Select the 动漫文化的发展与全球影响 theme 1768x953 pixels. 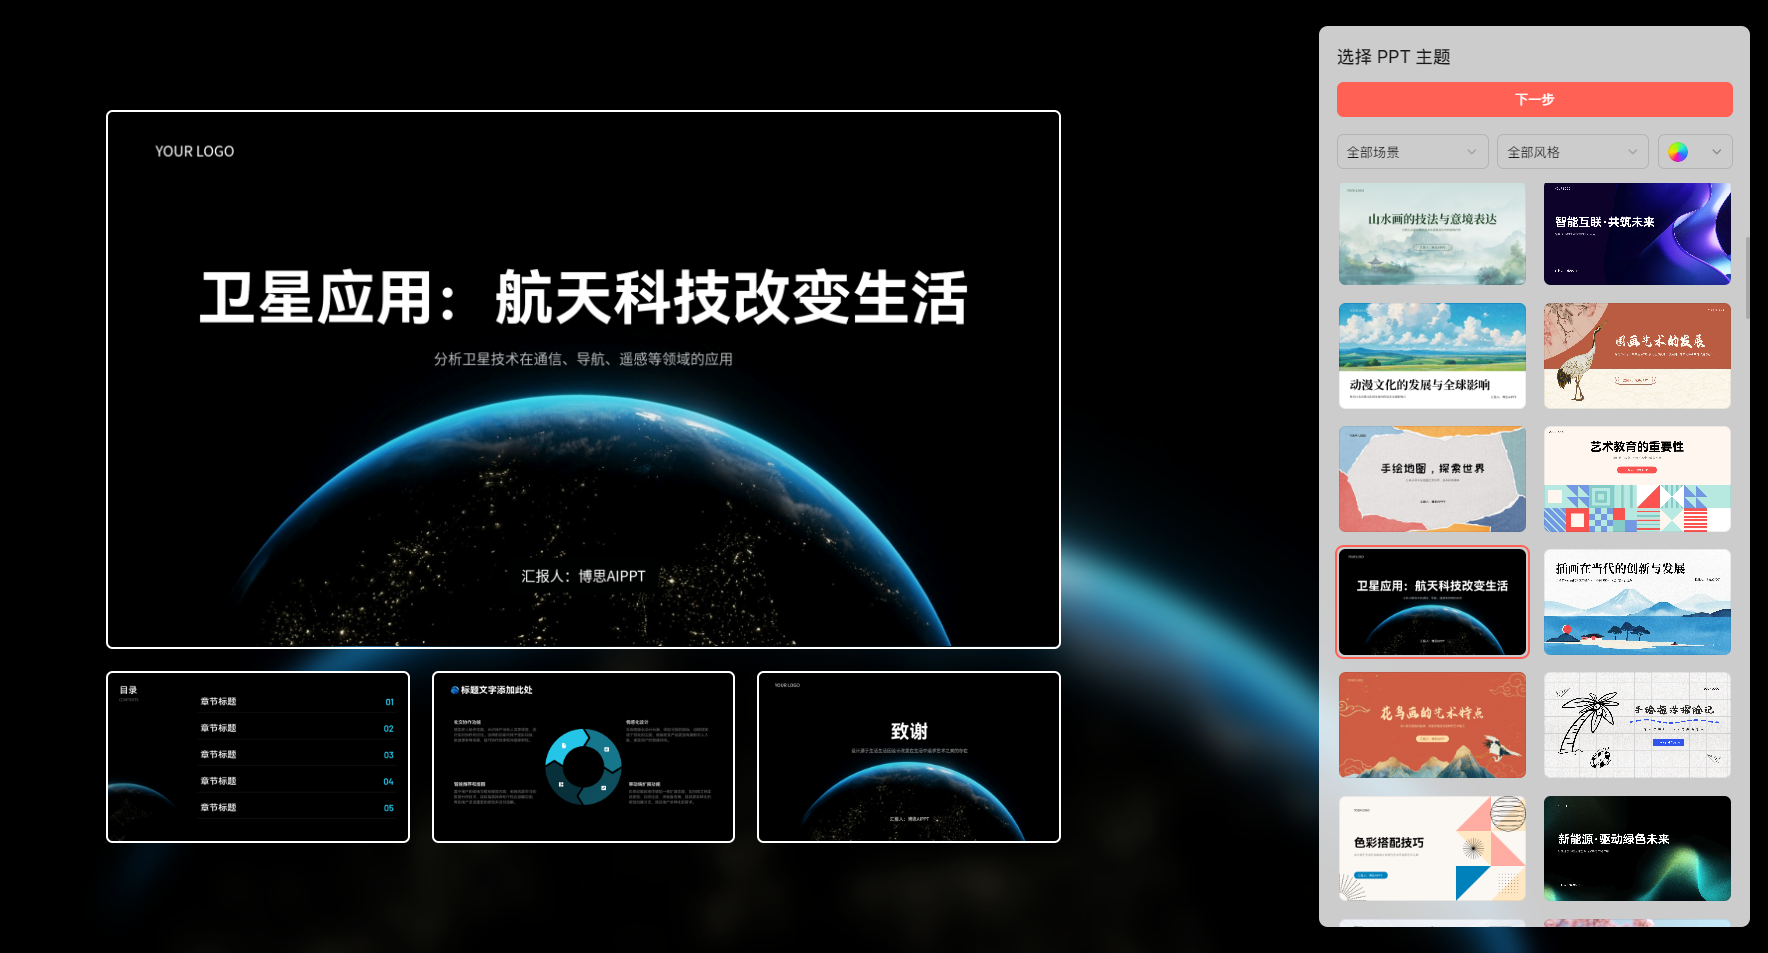tap(1432, 356)
